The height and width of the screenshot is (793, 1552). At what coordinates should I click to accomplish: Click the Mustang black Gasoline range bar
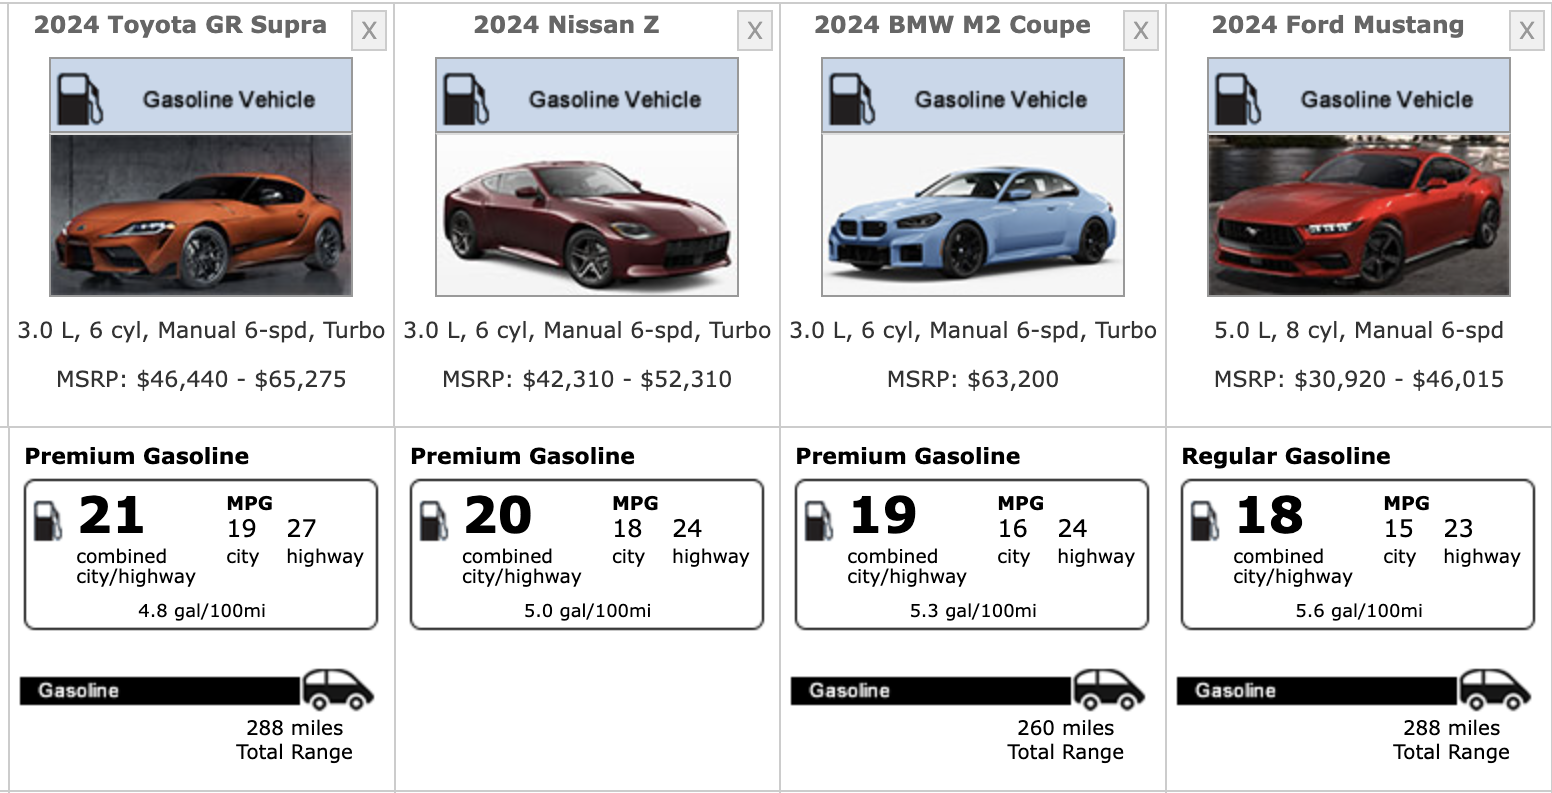pyautogui.click(x=1316, y=690)
